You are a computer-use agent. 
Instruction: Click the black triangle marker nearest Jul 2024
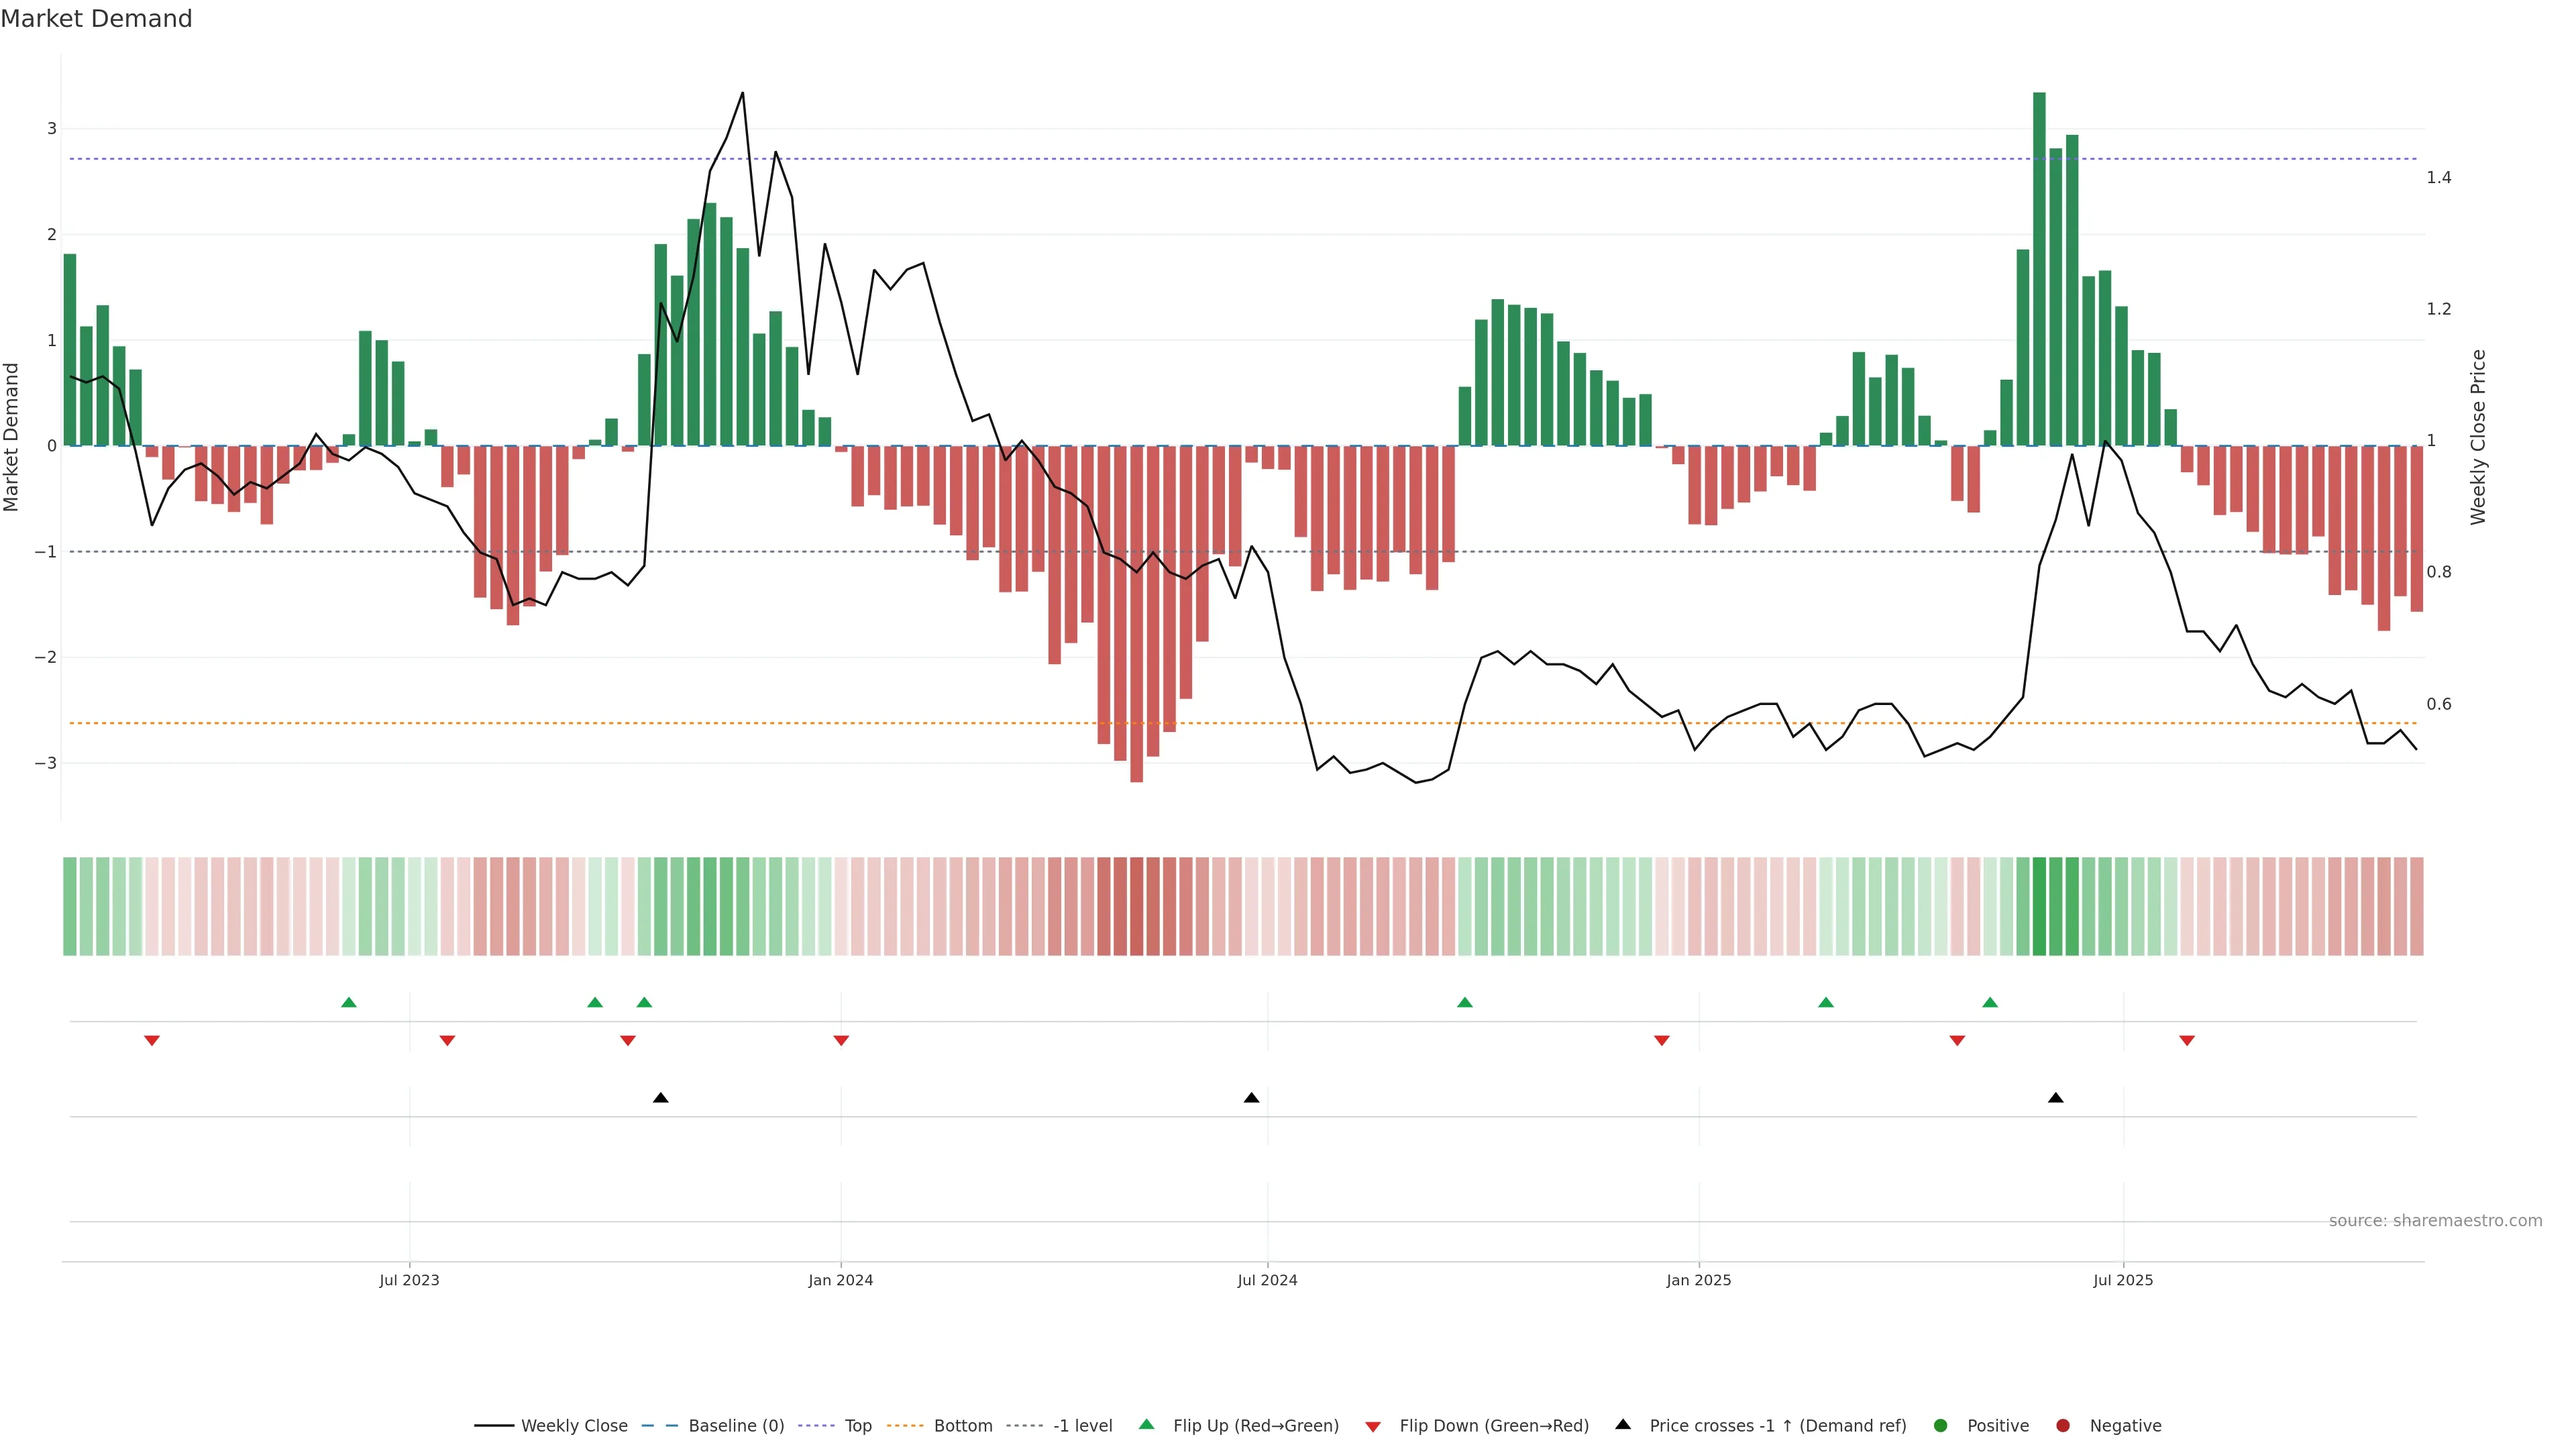pos(1251,1098)
